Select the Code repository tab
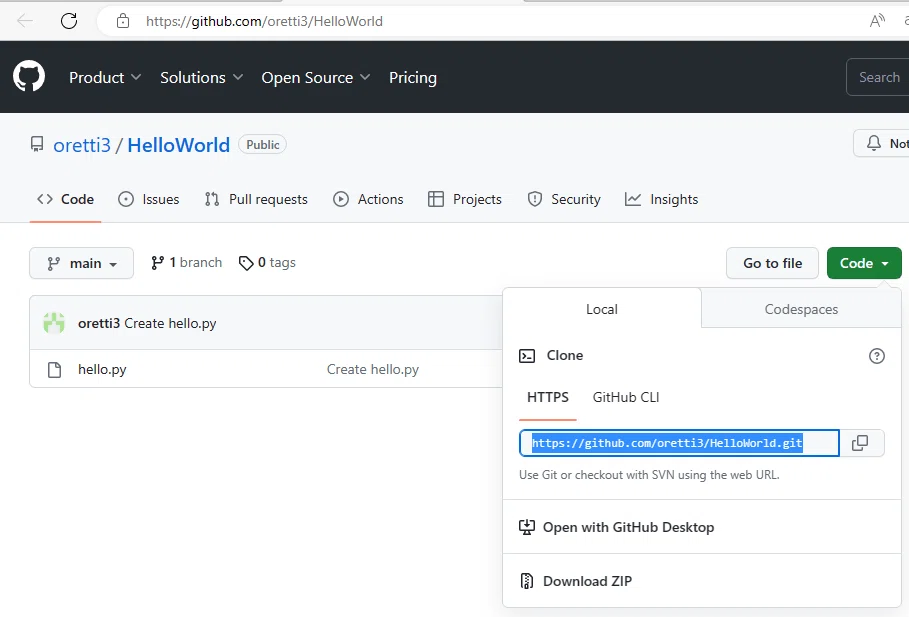The height and width of the screenshot is (617, 909). [x=66, y=199]
